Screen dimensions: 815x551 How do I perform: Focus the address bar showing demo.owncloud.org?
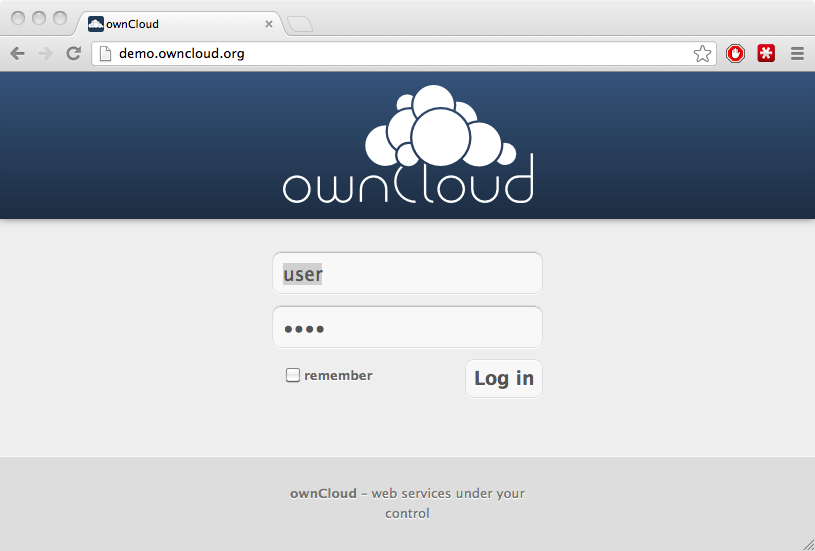click(x=400, y=54)
